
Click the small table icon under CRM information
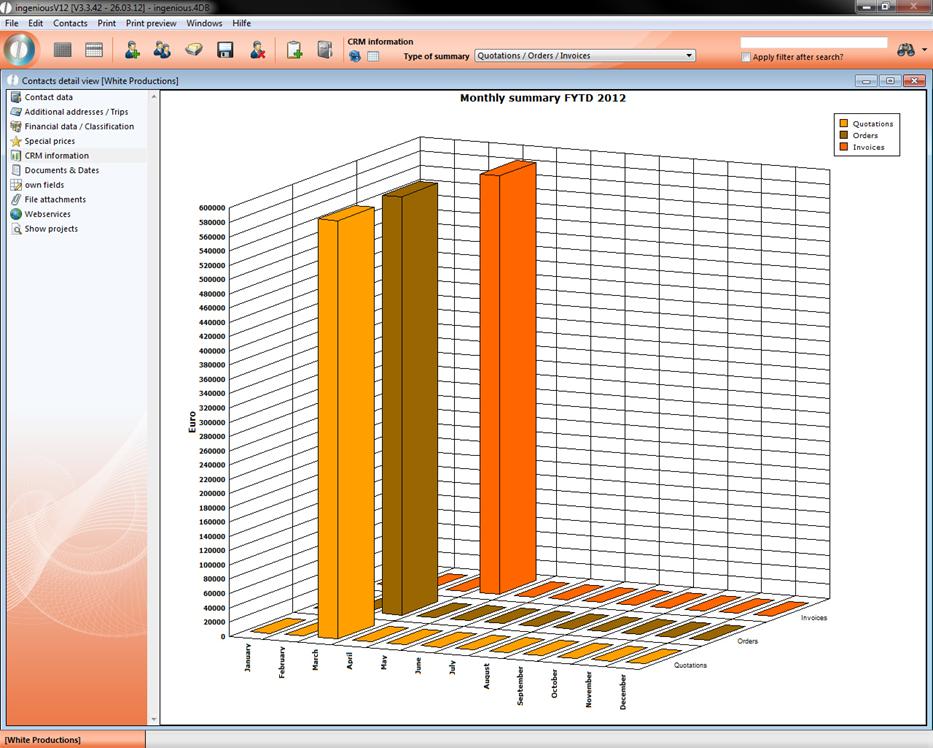[373, 56]
